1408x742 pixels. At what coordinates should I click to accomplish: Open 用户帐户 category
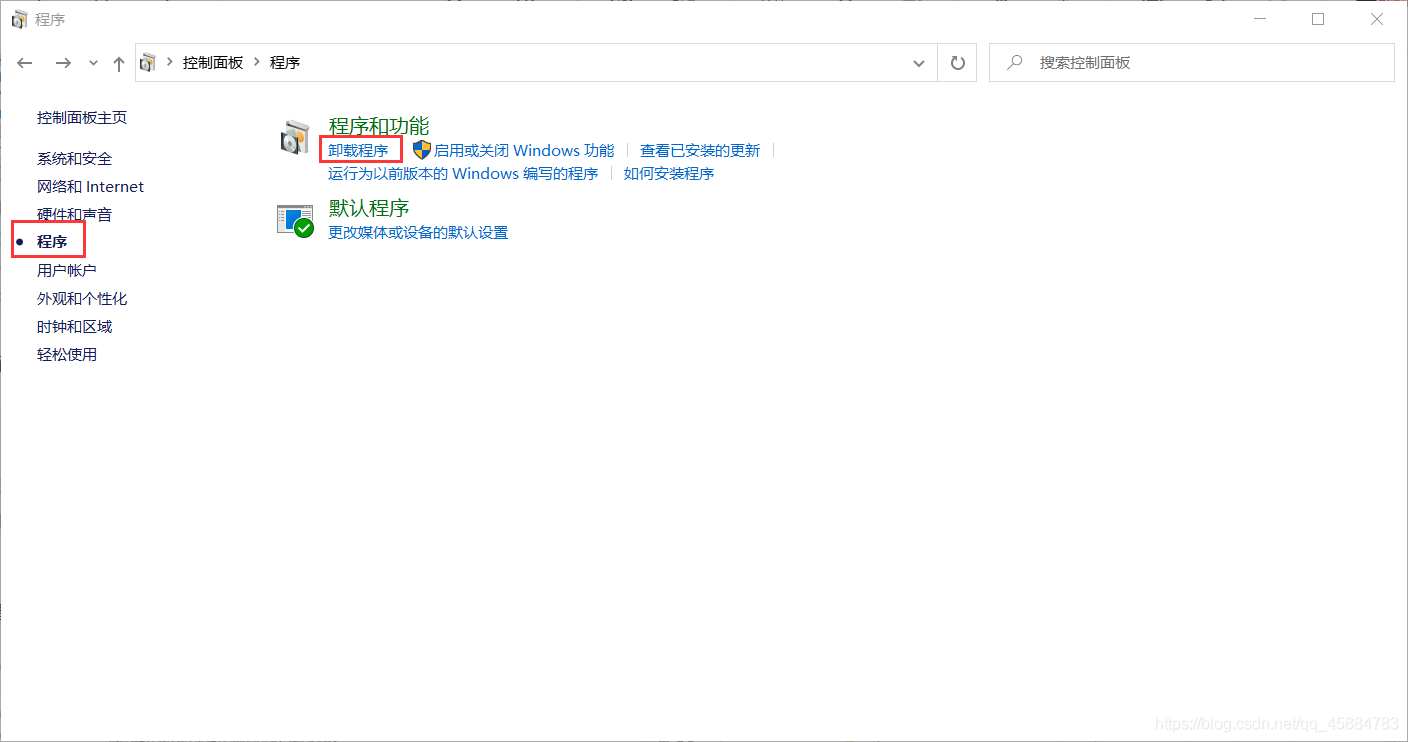[67, 270]
